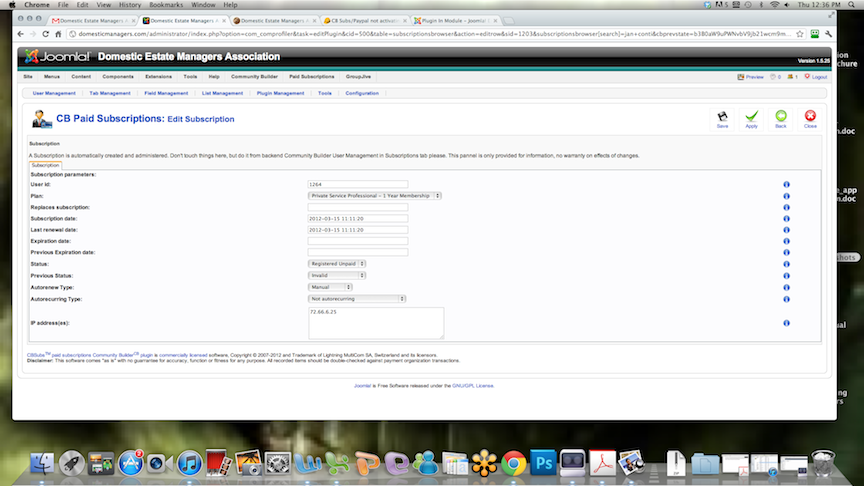
Task: Click info icon for IP address(es) row
Action: click(x=786, y=323)
